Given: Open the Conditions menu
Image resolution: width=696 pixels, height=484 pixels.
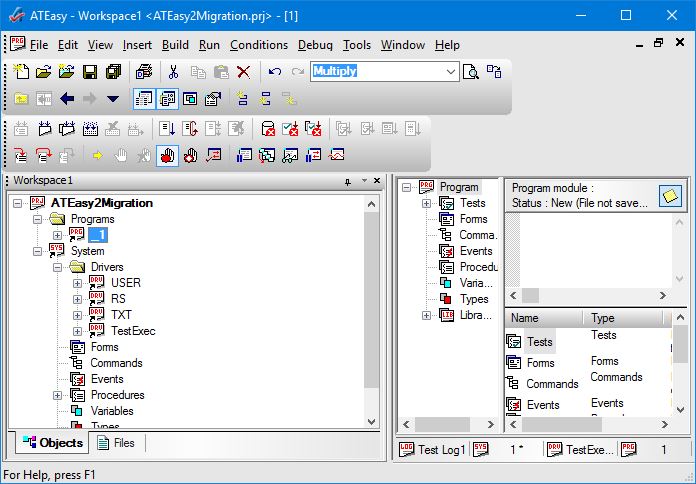Looking at the screenshot, I should pos(259,45).
